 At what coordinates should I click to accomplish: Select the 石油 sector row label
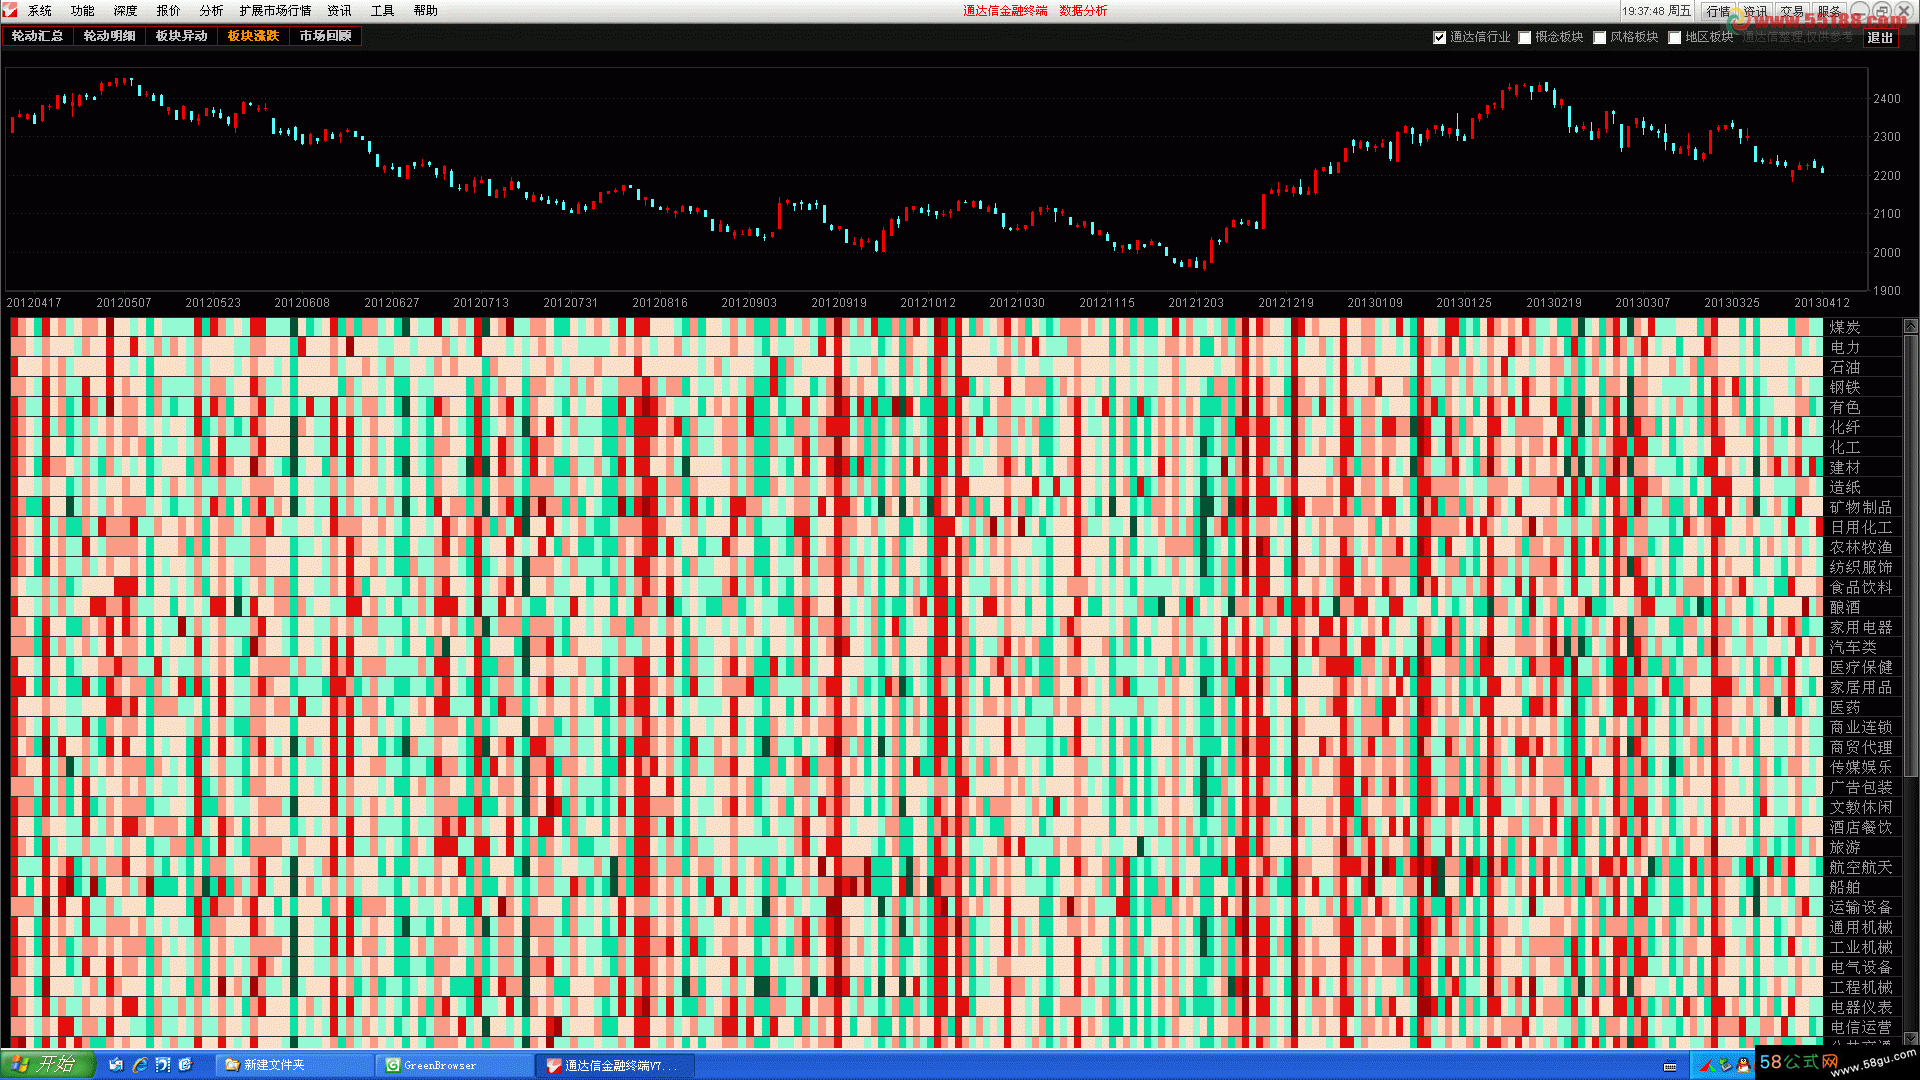coord(1845,367)
